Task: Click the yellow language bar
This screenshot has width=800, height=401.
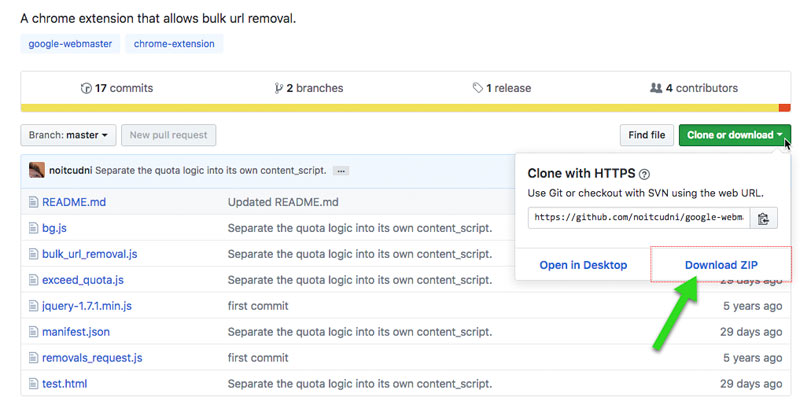Action: pyautogui.click(x=399, y=108)
